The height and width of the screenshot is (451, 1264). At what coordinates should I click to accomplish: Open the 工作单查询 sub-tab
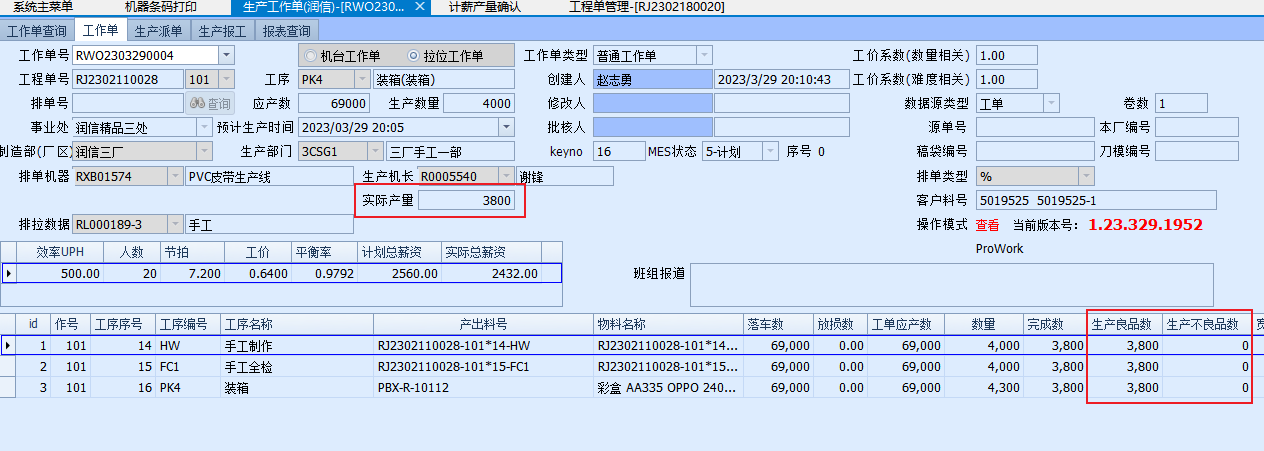pos(37,30)
